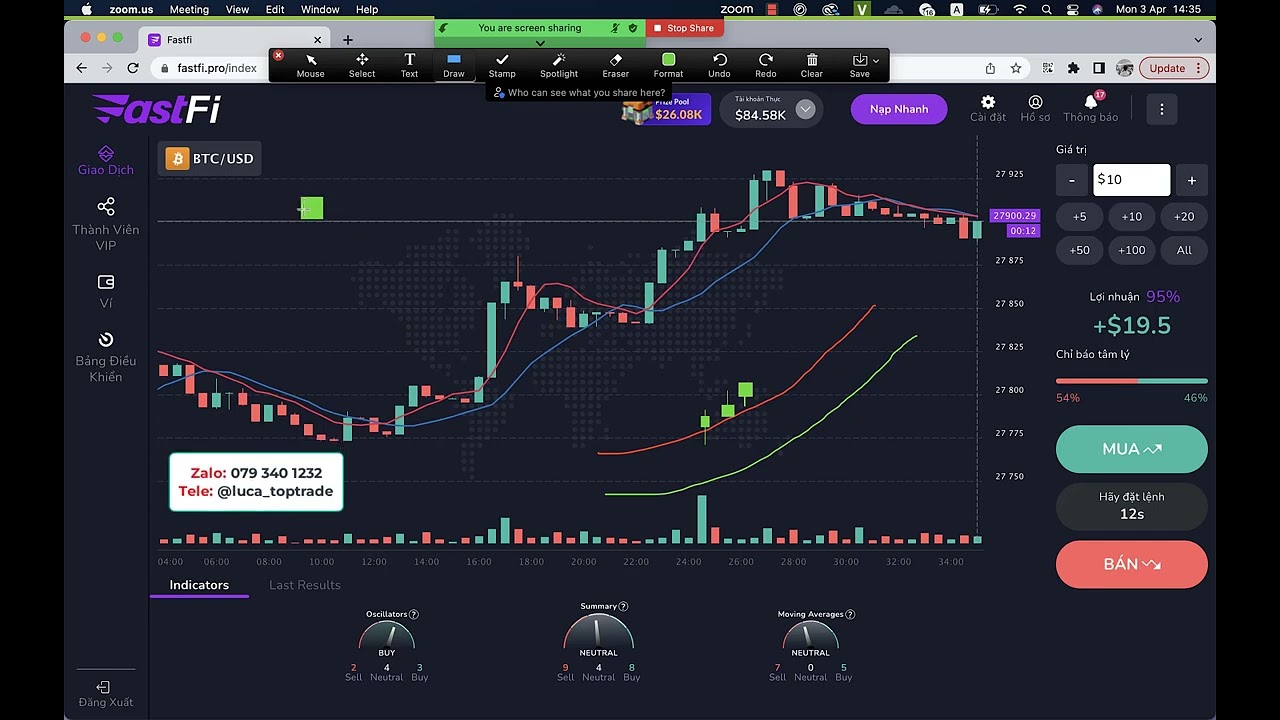
Task: Open the Format color options
Action: tap(668, 66)
